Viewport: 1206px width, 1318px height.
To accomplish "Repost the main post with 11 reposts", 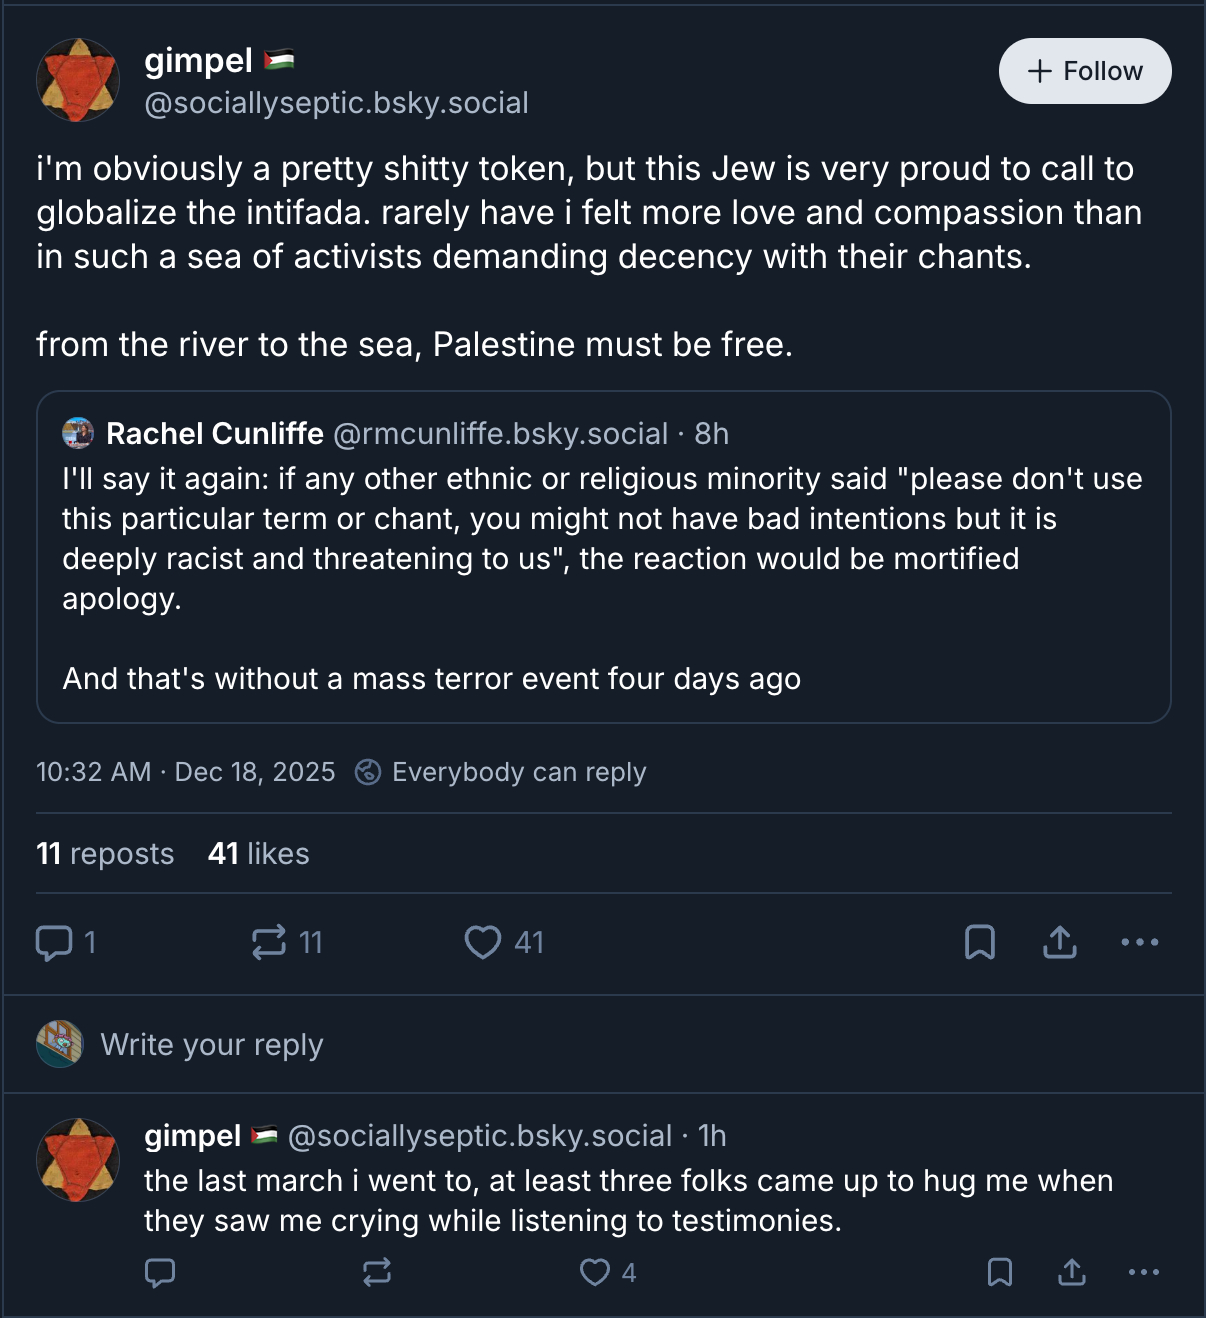I will pyautogui.click(x=269, y=942).
